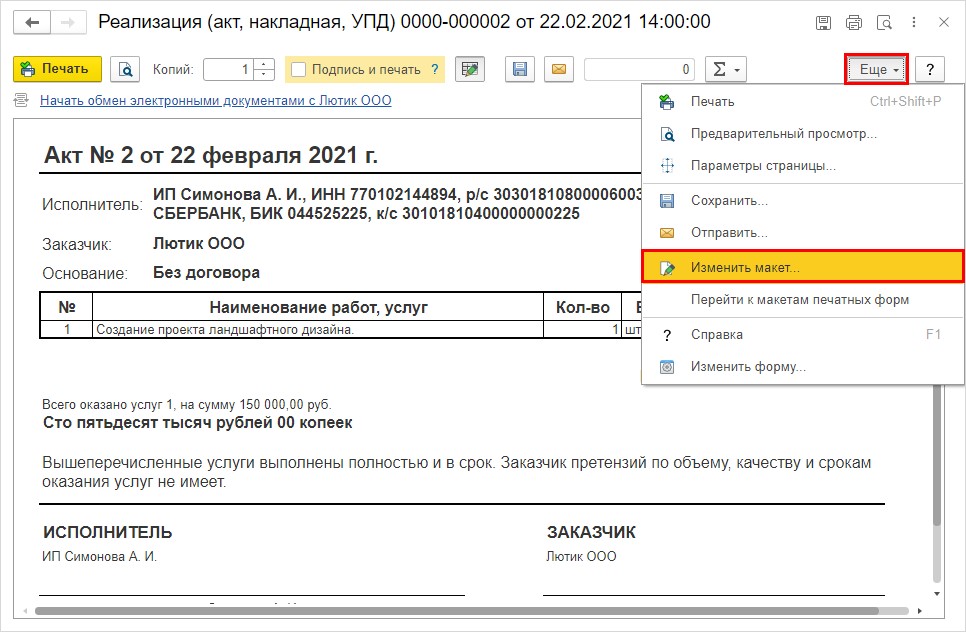
Task: Click the envelope icon in menu
Action: 667,233
